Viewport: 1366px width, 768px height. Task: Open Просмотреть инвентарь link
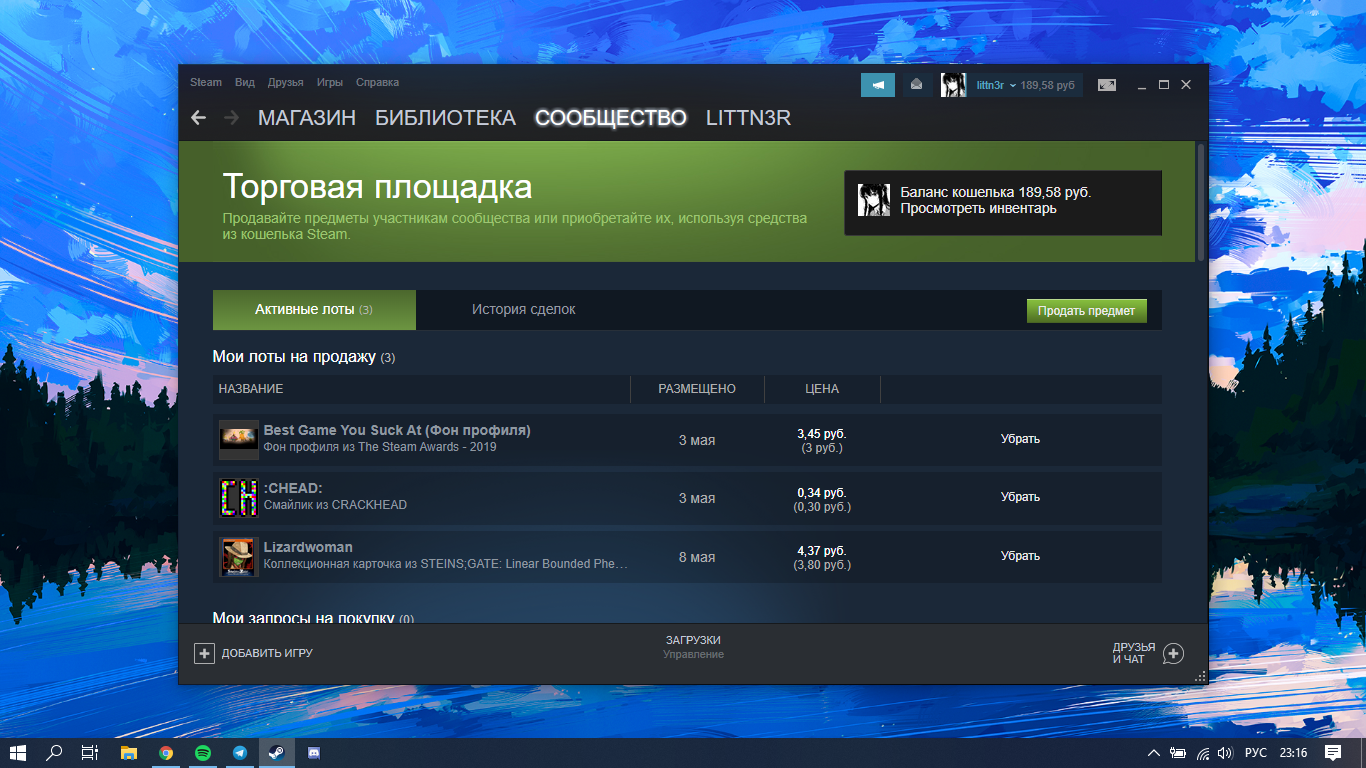(978, 208)
